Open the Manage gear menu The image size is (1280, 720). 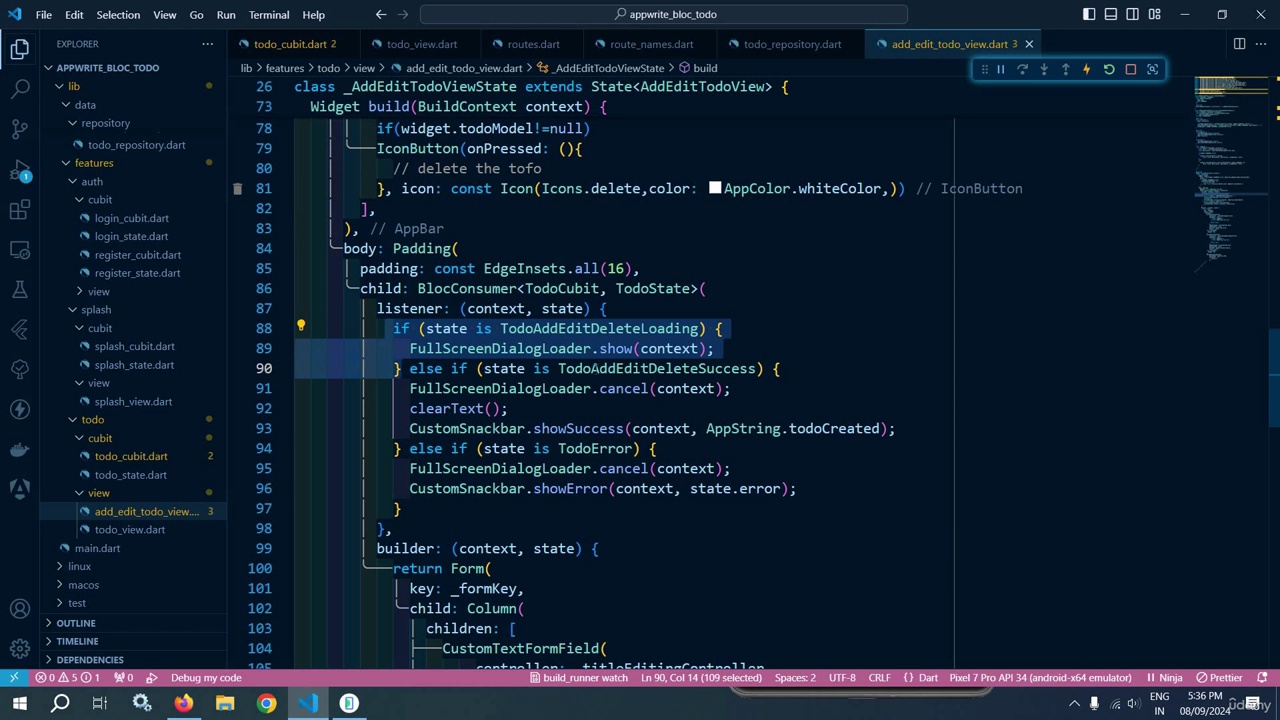click(20, 649)
